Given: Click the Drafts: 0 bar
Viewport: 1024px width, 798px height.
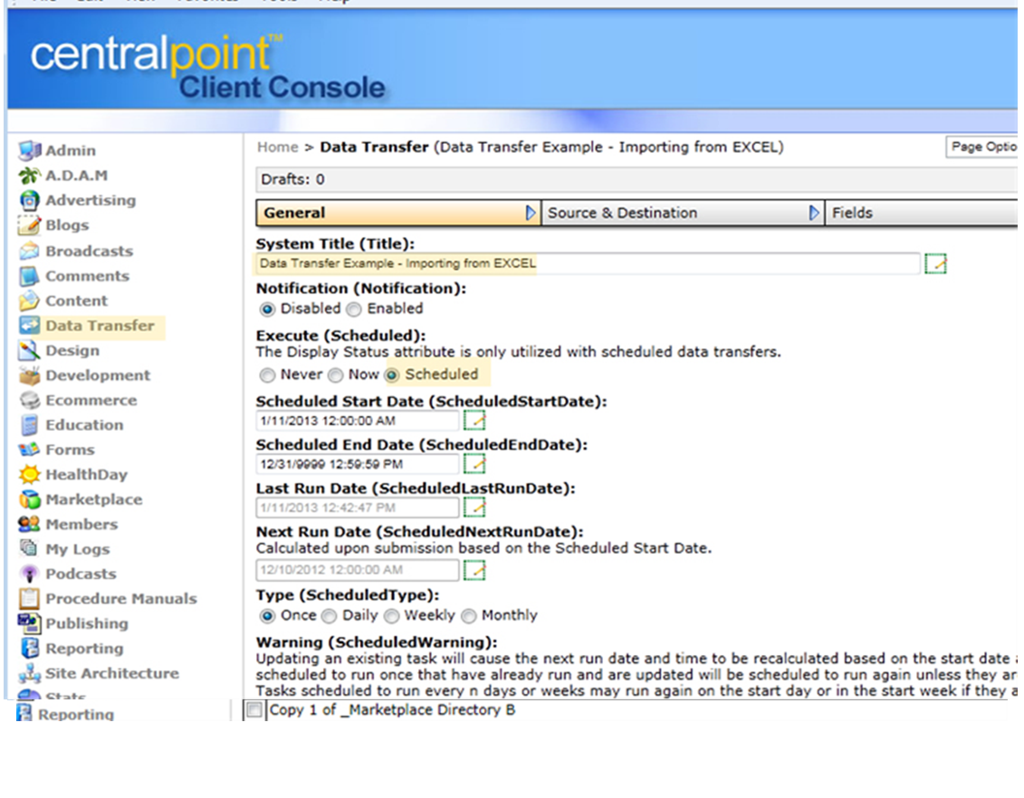Looking at the screenshot, I should coord(636,180).
